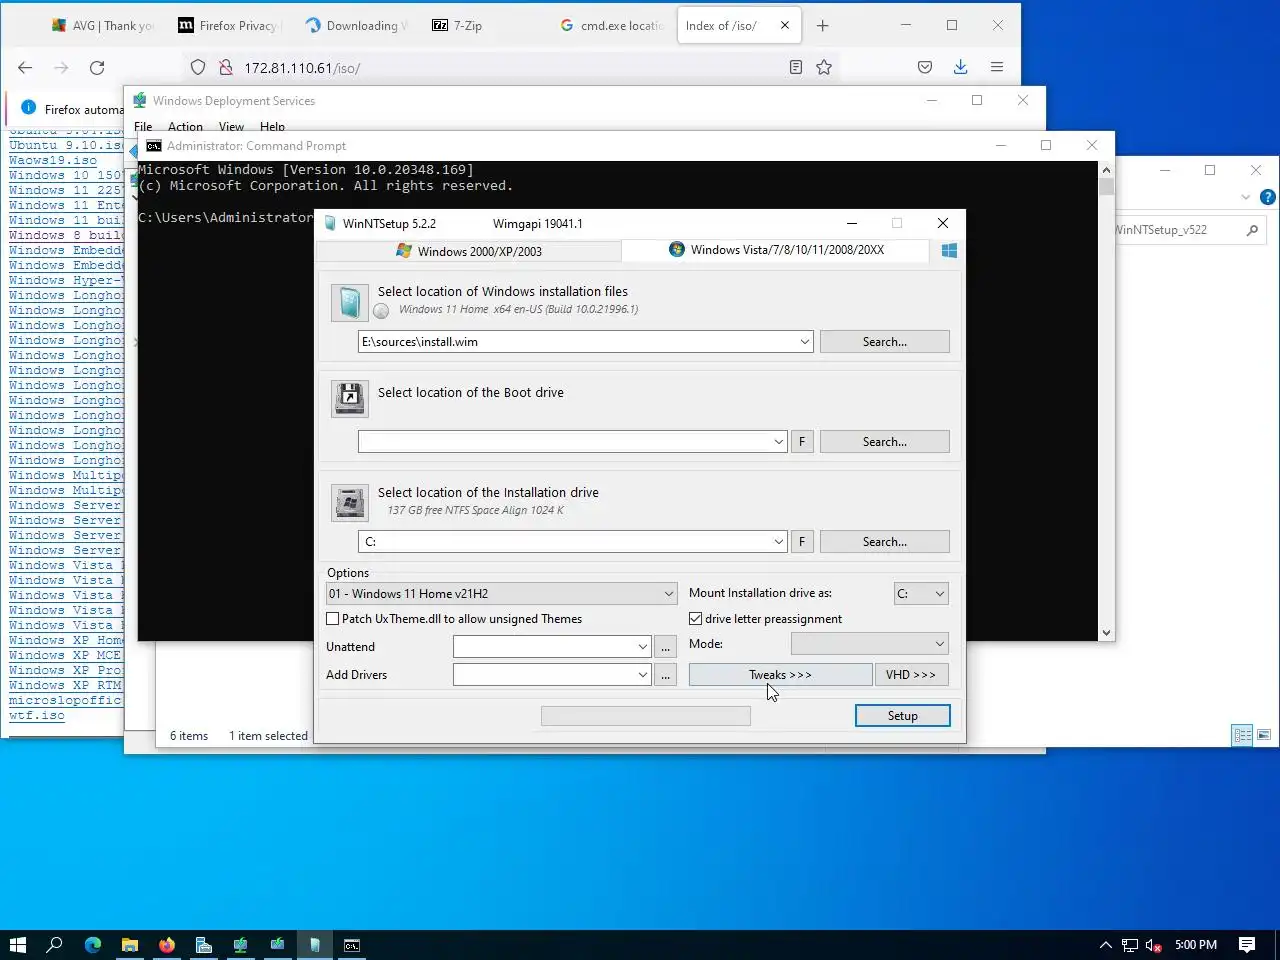Switch to Firefox in the taskbar
Viewport: 1280px width, 960px height.
click(167, 944)
